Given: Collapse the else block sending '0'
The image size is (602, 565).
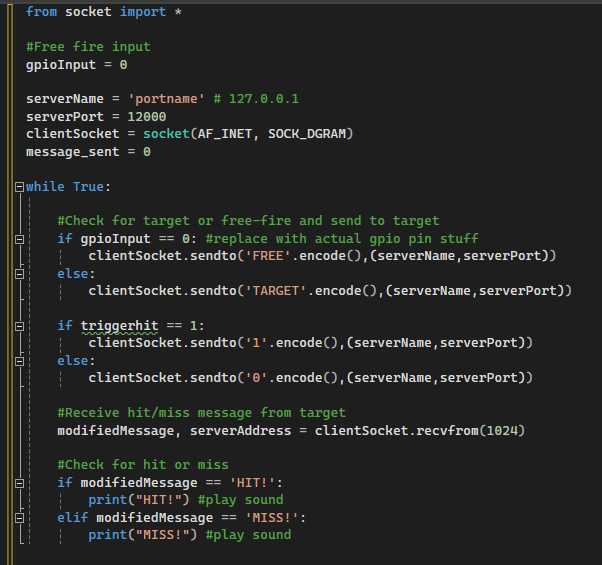Looking at the screenshot, I should coord(19,361).
